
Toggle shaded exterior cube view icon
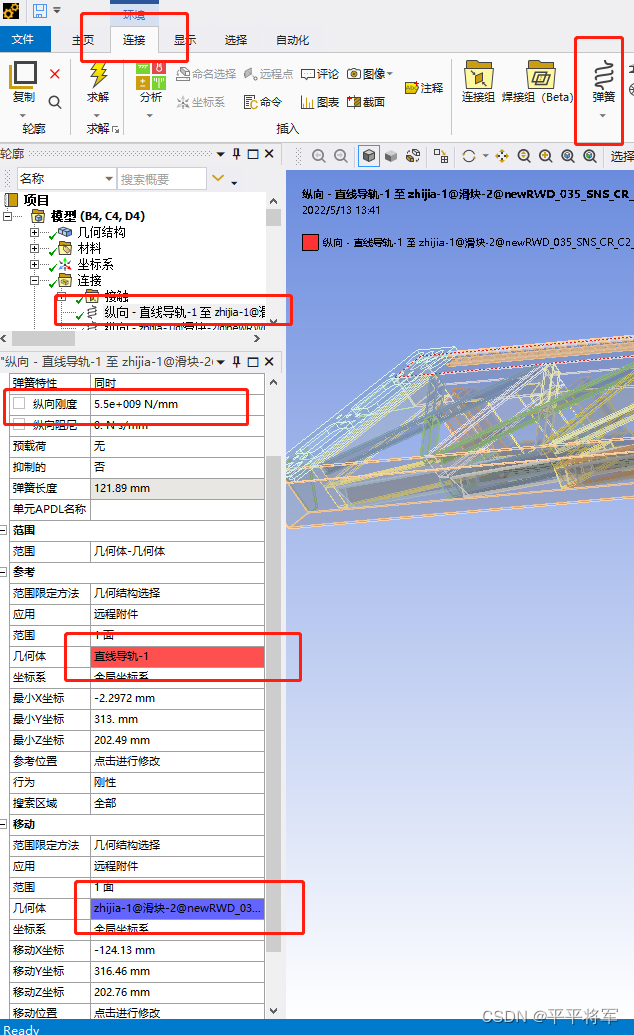coord(369,156)
